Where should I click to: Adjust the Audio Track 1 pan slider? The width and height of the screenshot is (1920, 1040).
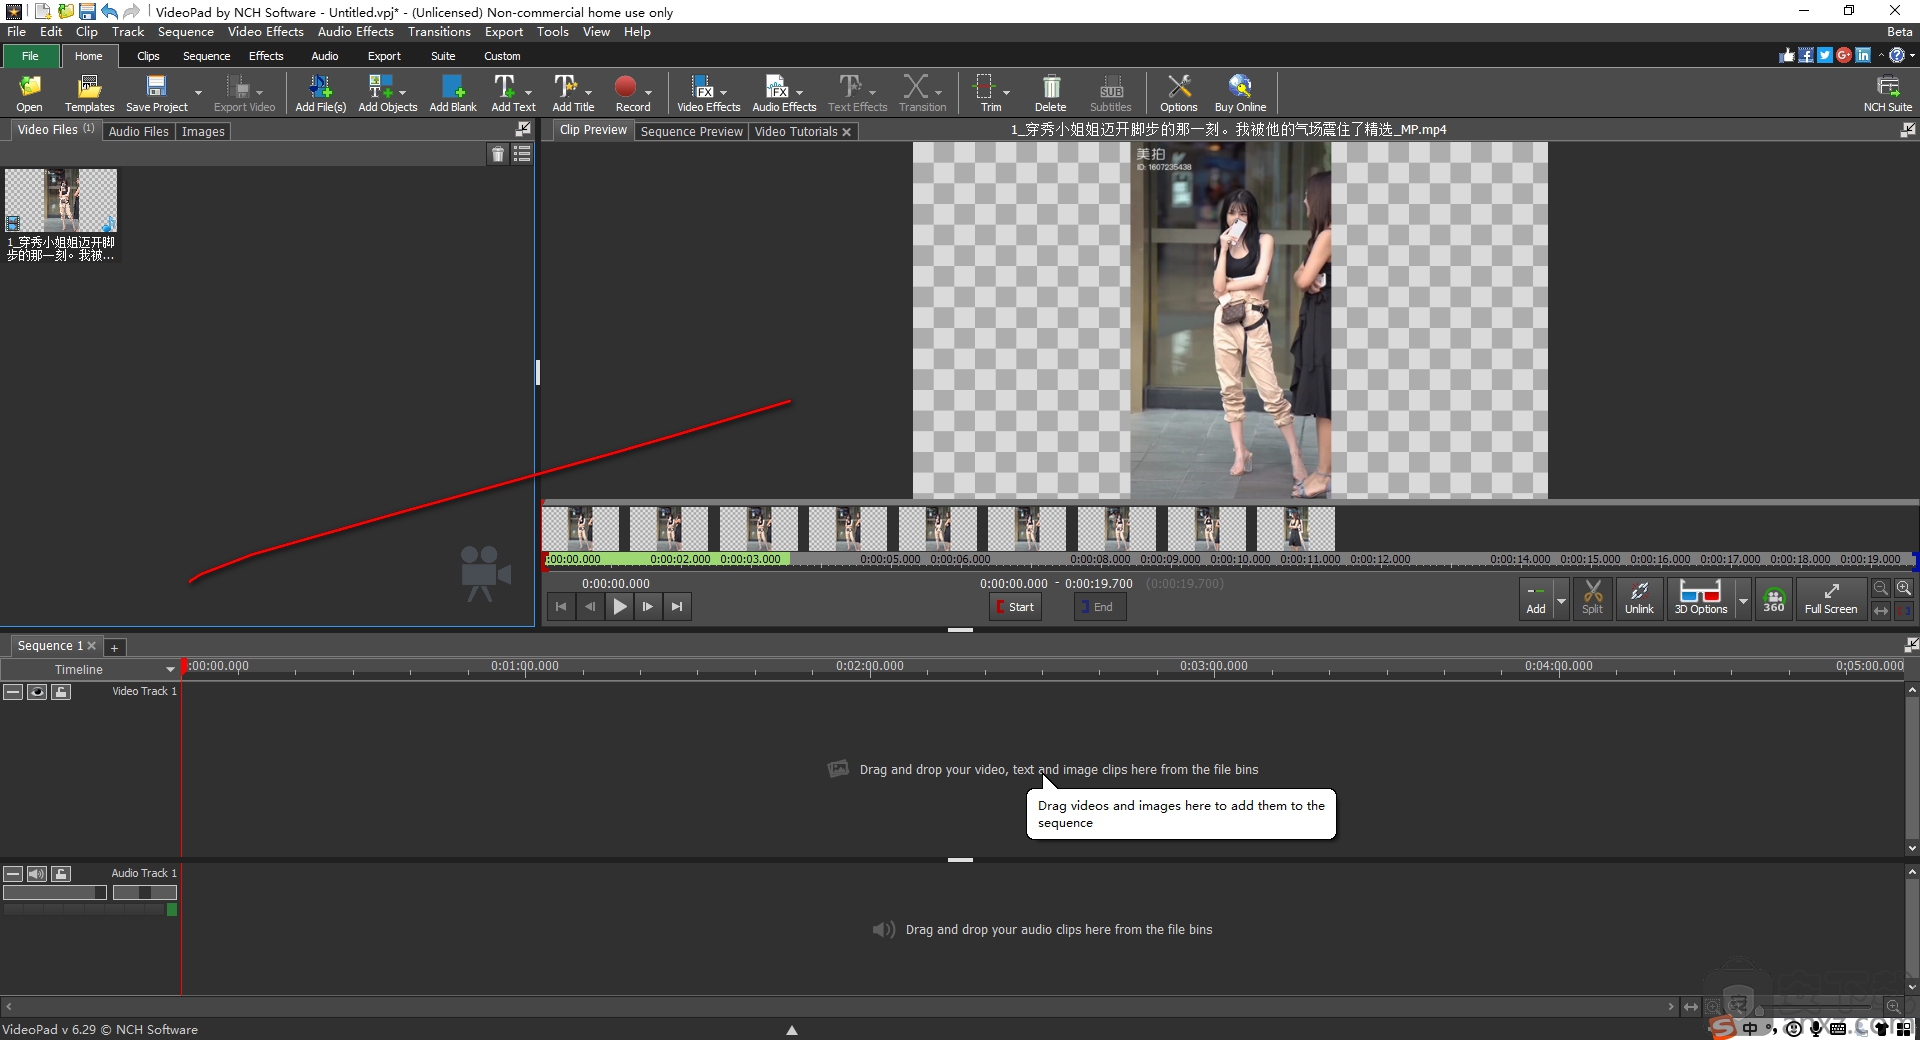tap(144, 892)
